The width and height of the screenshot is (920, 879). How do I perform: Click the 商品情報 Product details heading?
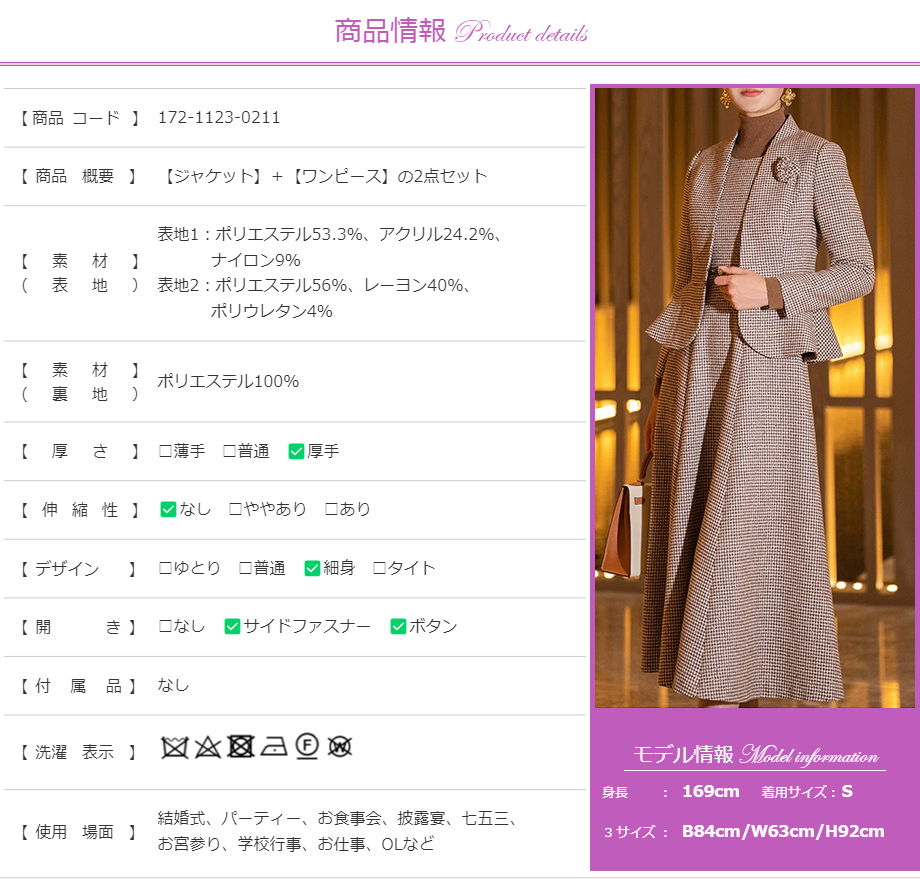point(461,32)
